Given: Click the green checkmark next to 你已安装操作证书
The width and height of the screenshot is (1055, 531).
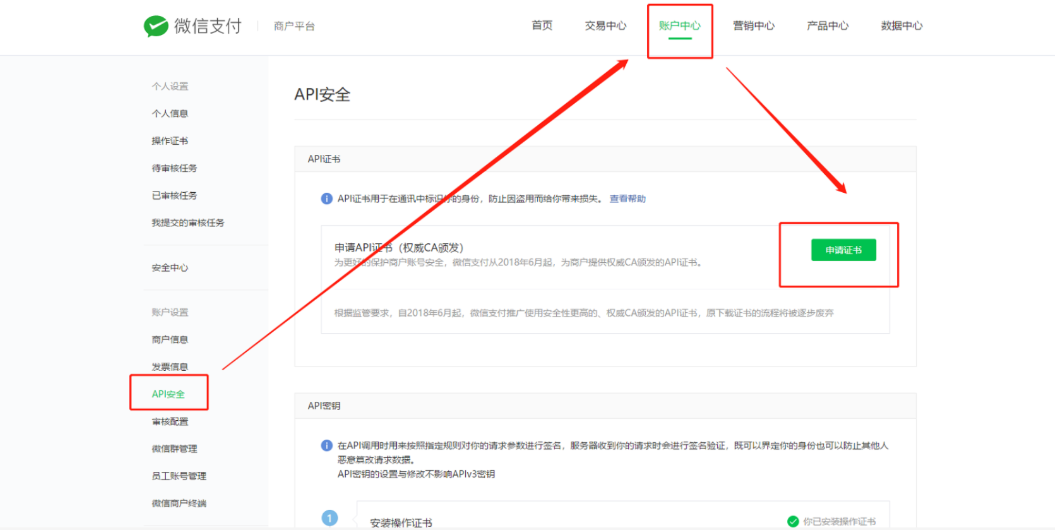Looking at the screenshot, I should pyautogui.click(x=793, y=522).
